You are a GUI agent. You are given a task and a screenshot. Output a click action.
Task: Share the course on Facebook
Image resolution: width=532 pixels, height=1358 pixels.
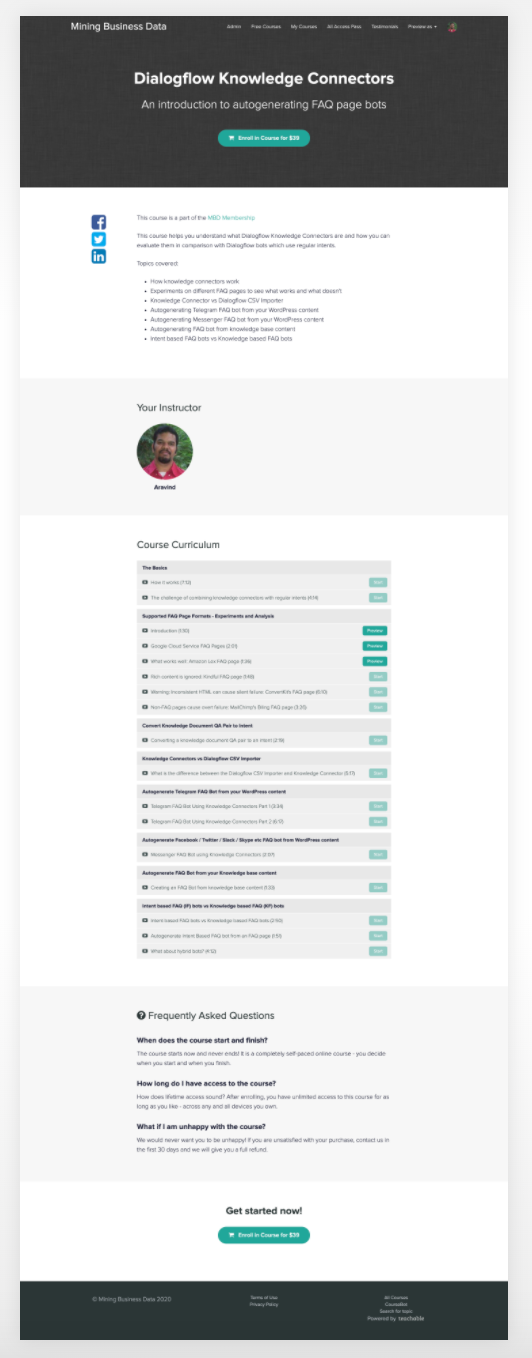point(99,222)
